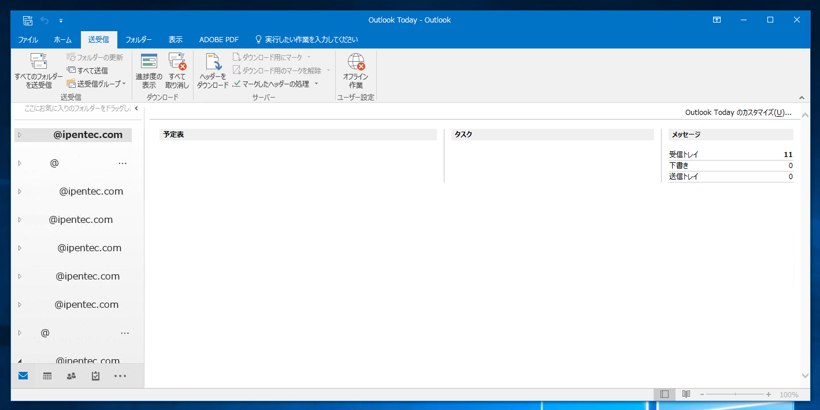Click the zoom slider in status bar
Screen dimensions: 820x410
point(735,394)
